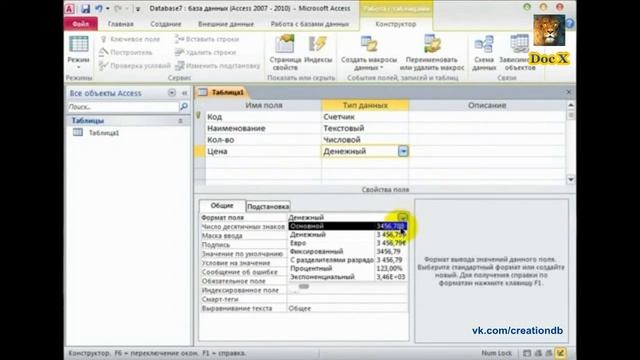This screenshot has width=640, height=360.
Task: Open Создать макросы данных menu
Action: coord(369,53)
